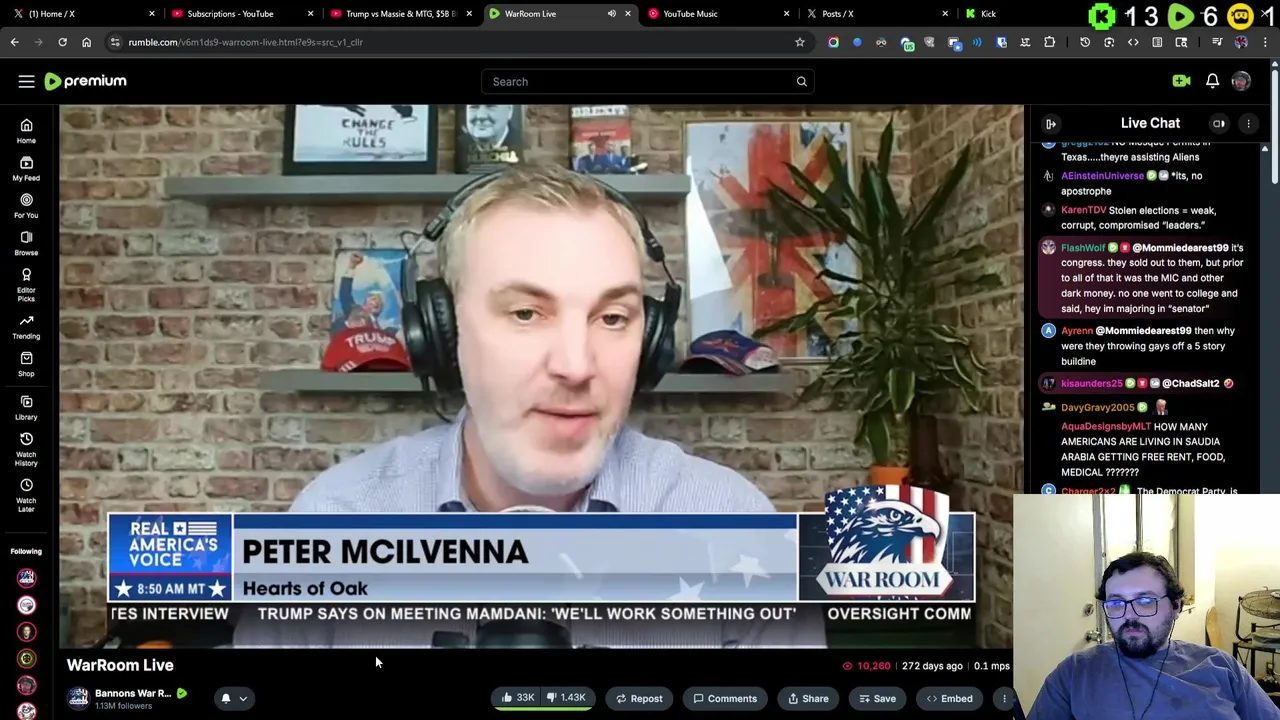
Task: Open the browser extensions puzzle icon
Action: coord(1049,42)
